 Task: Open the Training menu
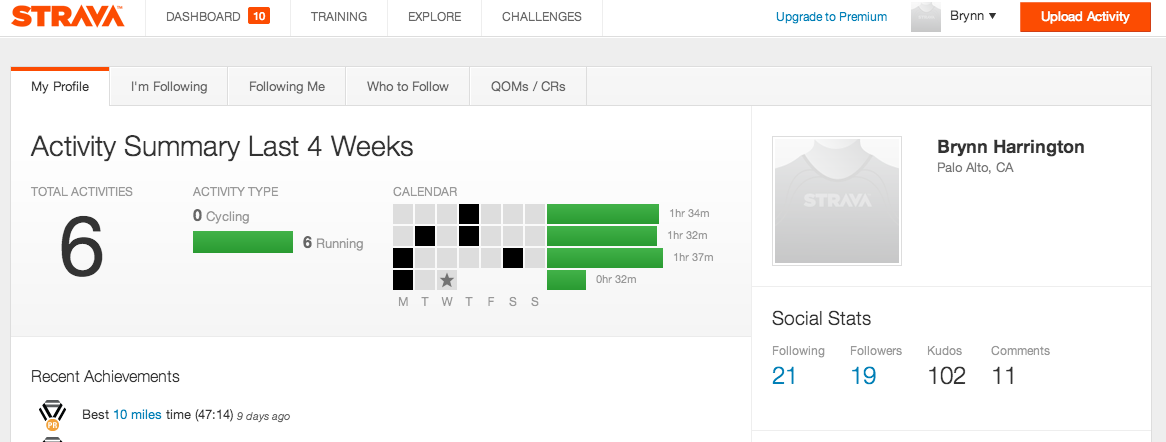click(x=338, y=17)
